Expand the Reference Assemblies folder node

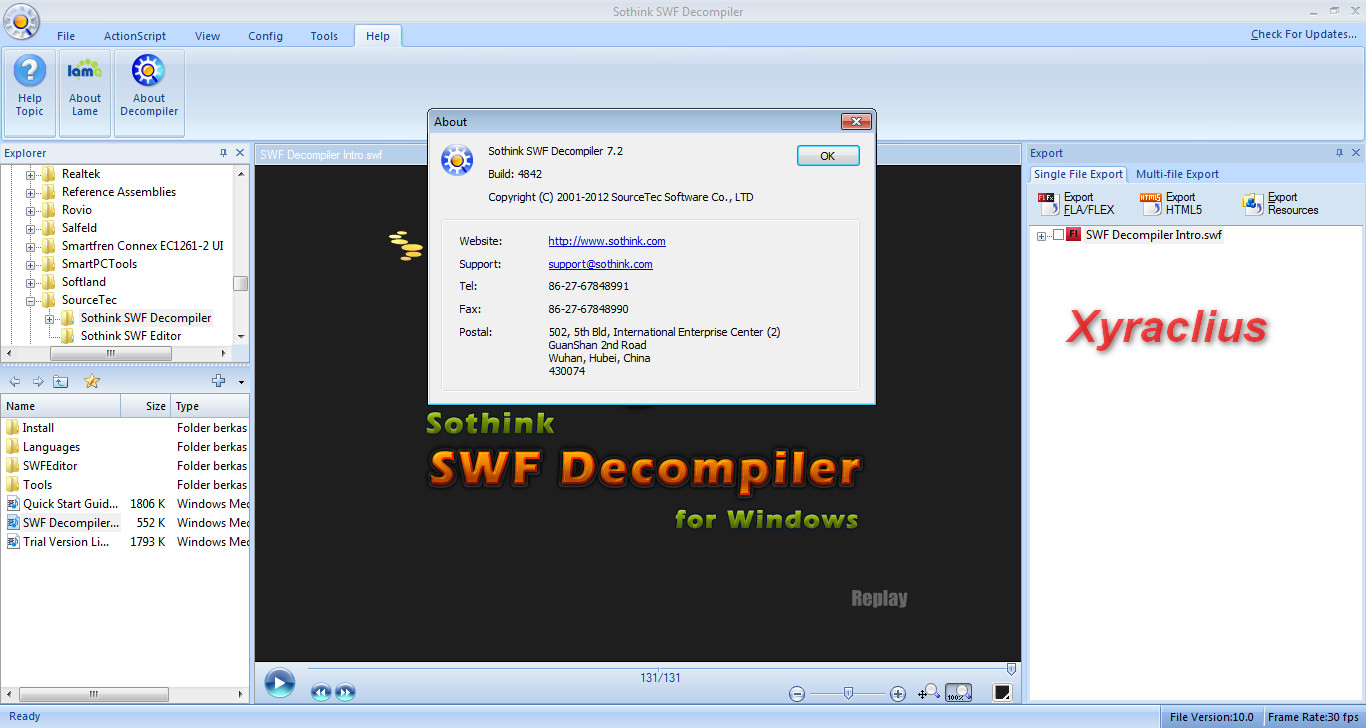pyautogui.click(x=31, y=192)
